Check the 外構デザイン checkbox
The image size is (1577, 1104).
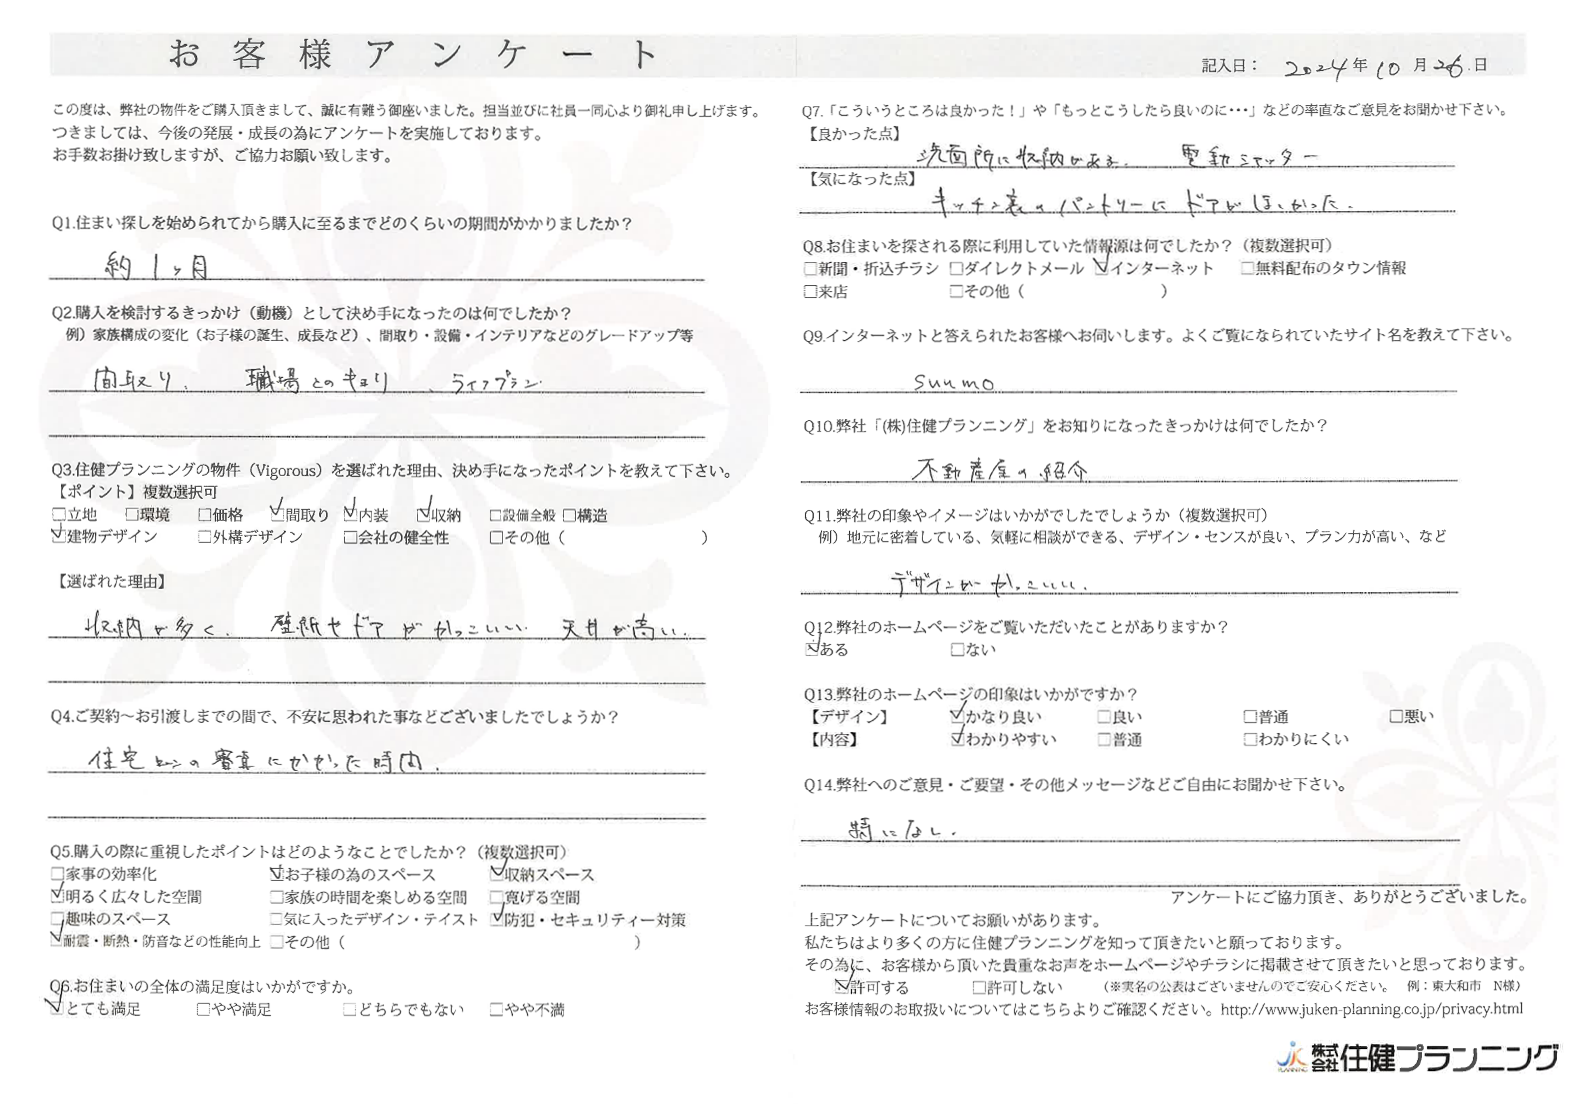(205, 538)
